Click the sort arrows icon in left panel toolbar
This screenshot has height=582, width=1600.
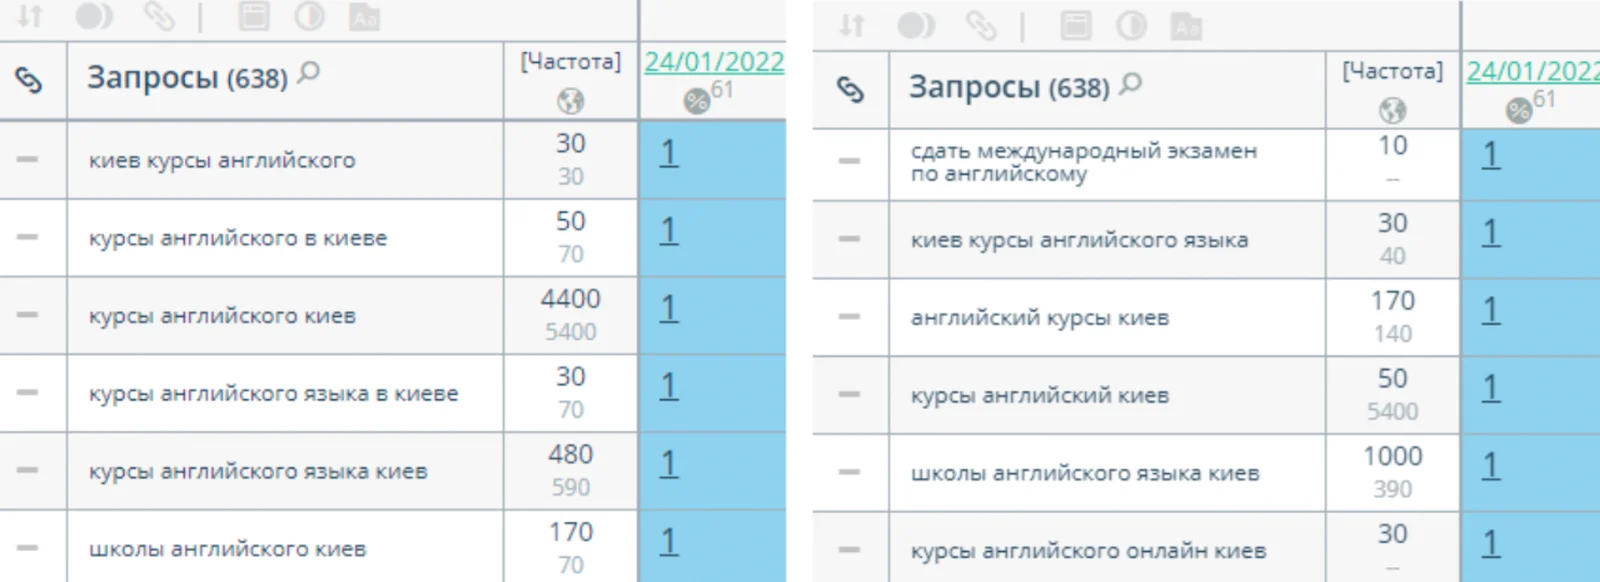pos(31,16)
